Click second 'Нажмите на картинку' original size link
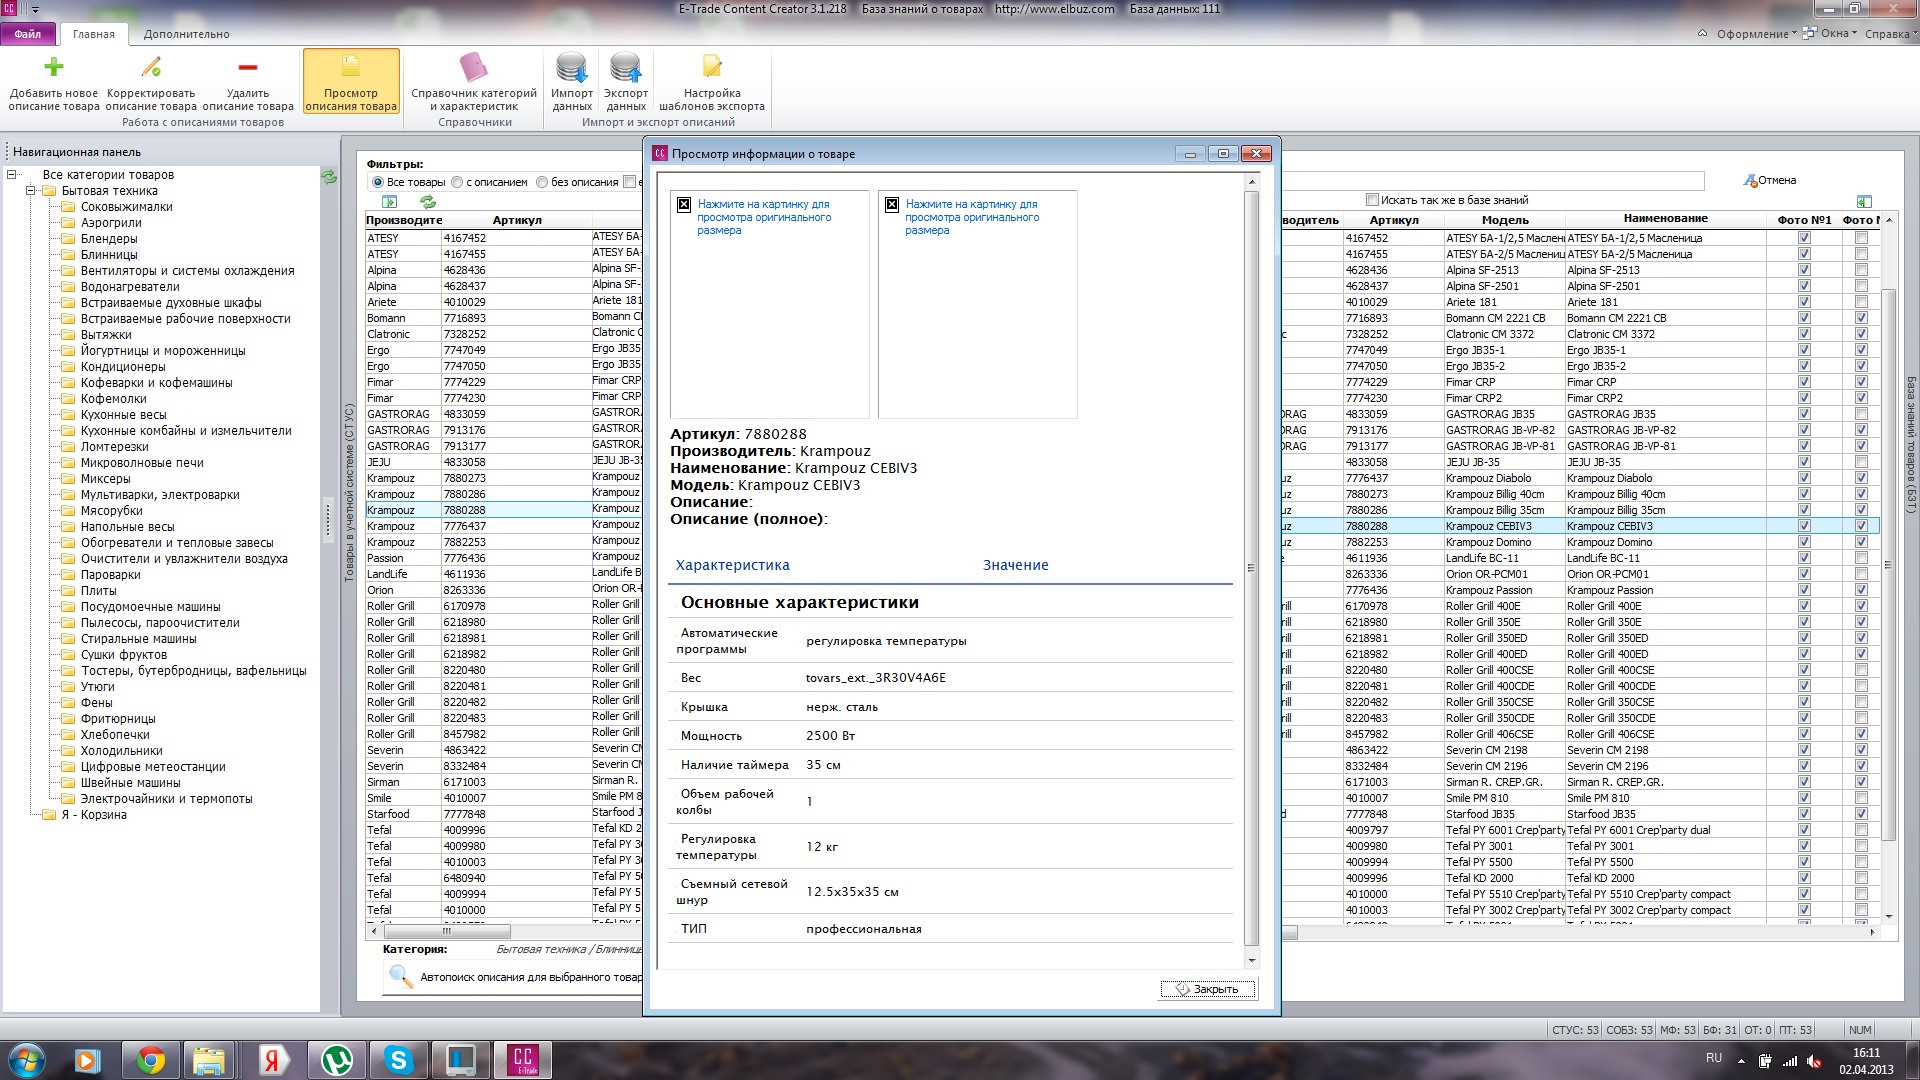The height and width of the screenshot is (1080, 1920). (972, 217)
